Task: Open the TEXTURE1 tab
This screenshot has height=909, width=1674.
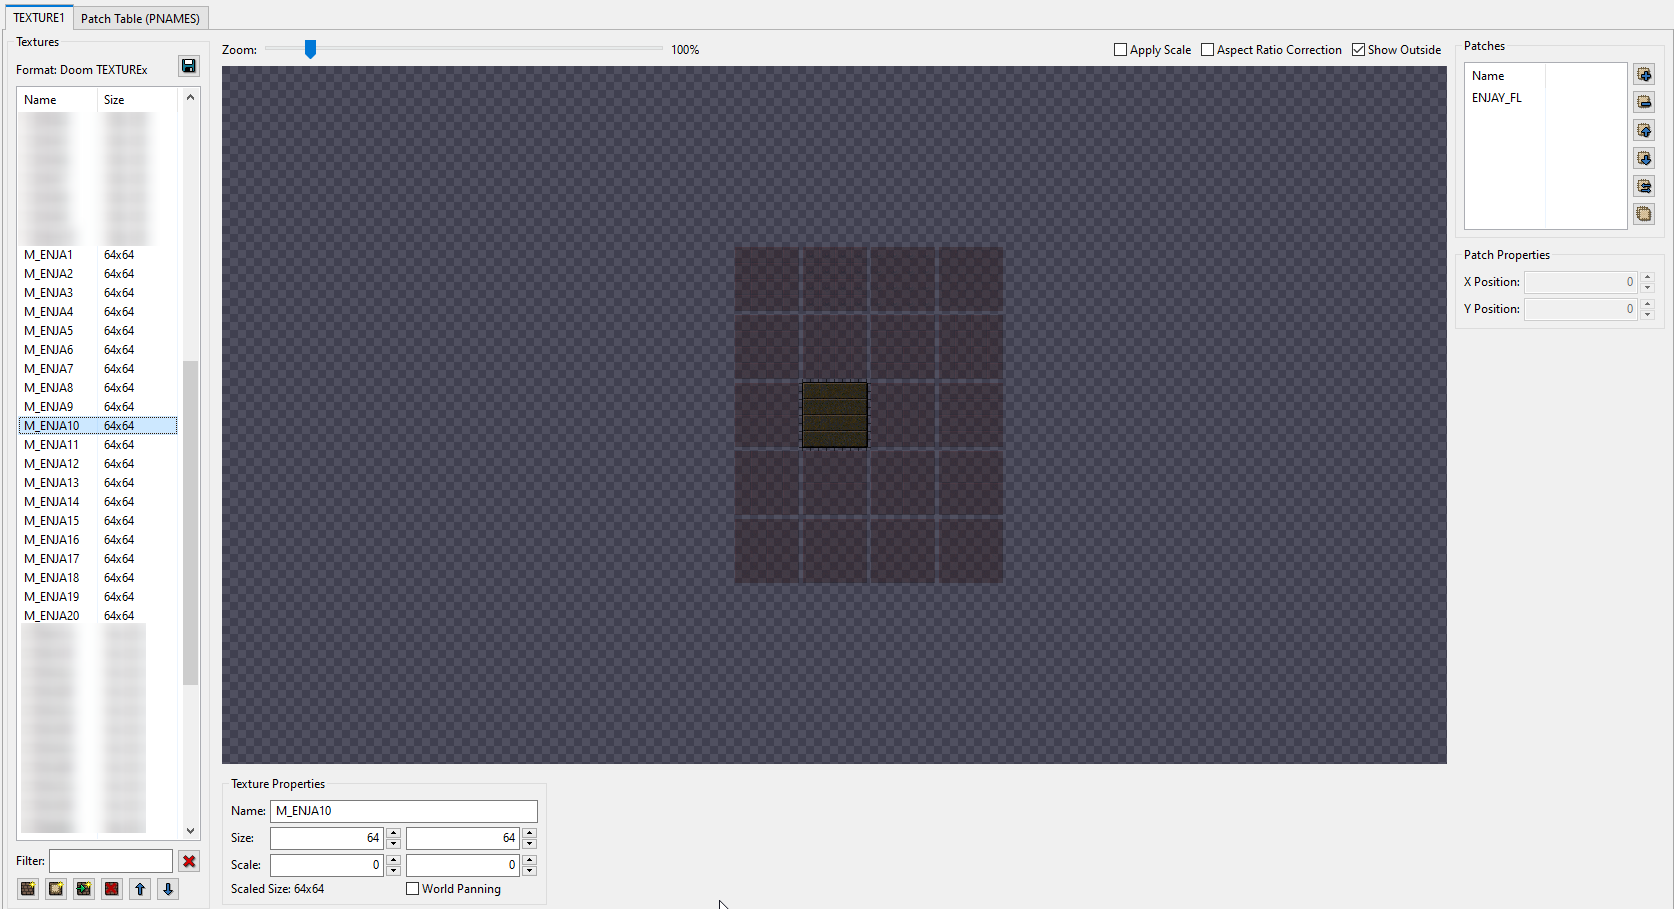Action: pos(38,17)
